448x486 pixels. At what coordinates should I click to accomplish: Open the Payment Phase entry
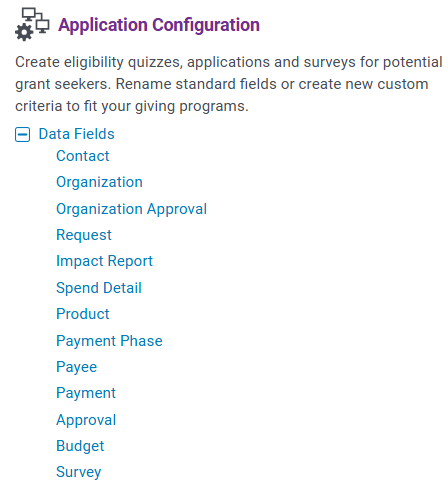[x=109, y=341]
